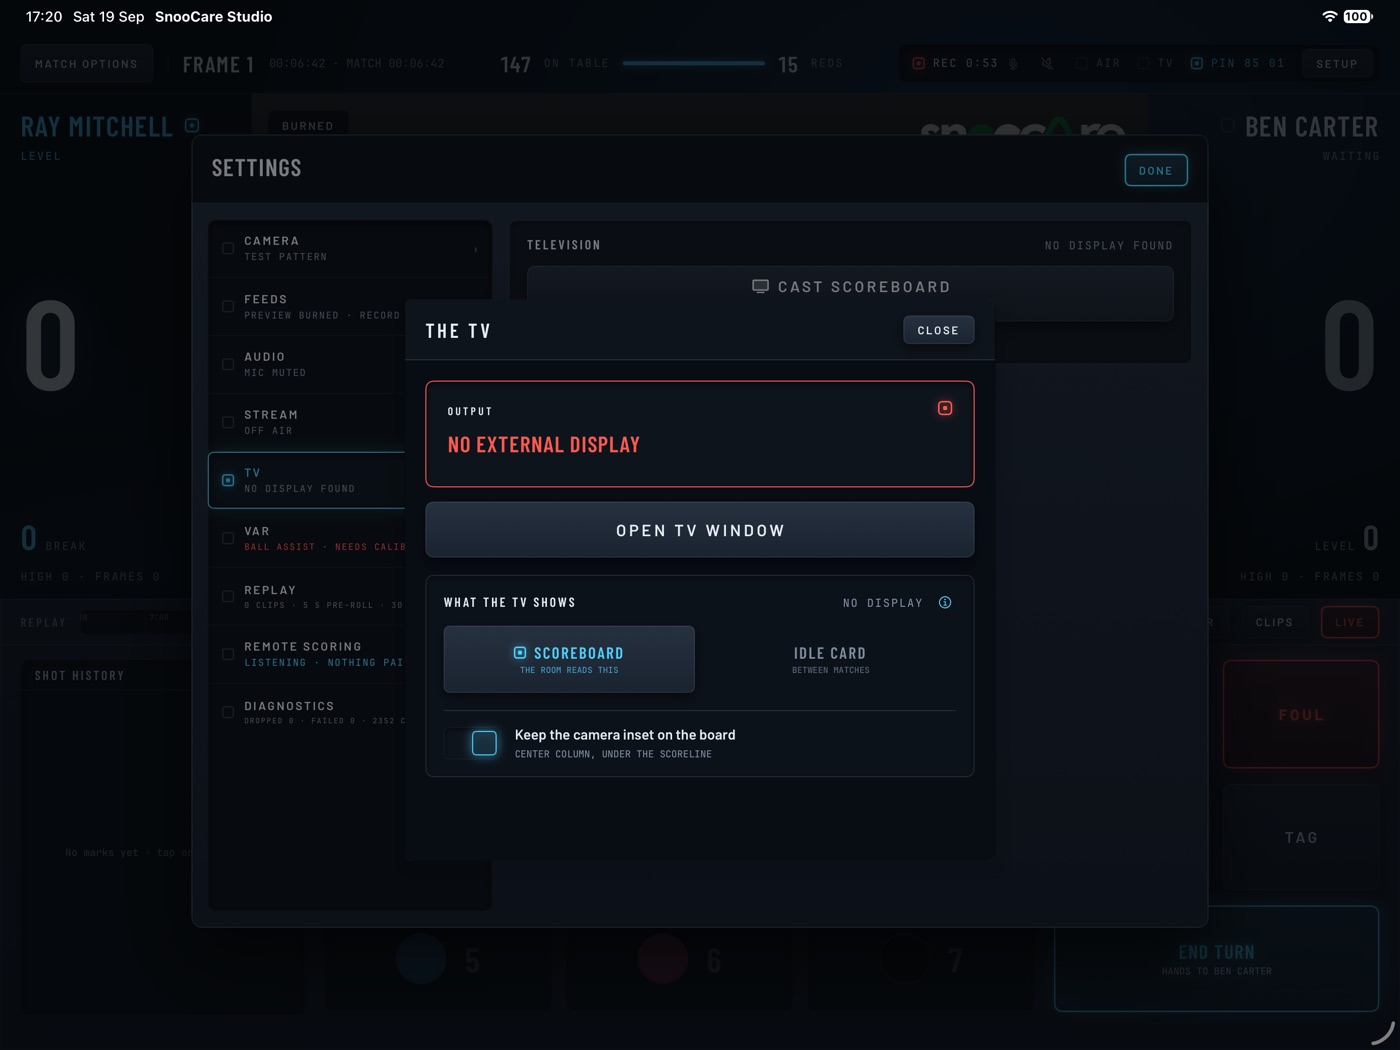
Task: Tap End Turn, hands to Ben Carter
Action: click(x=1217, y=959)
